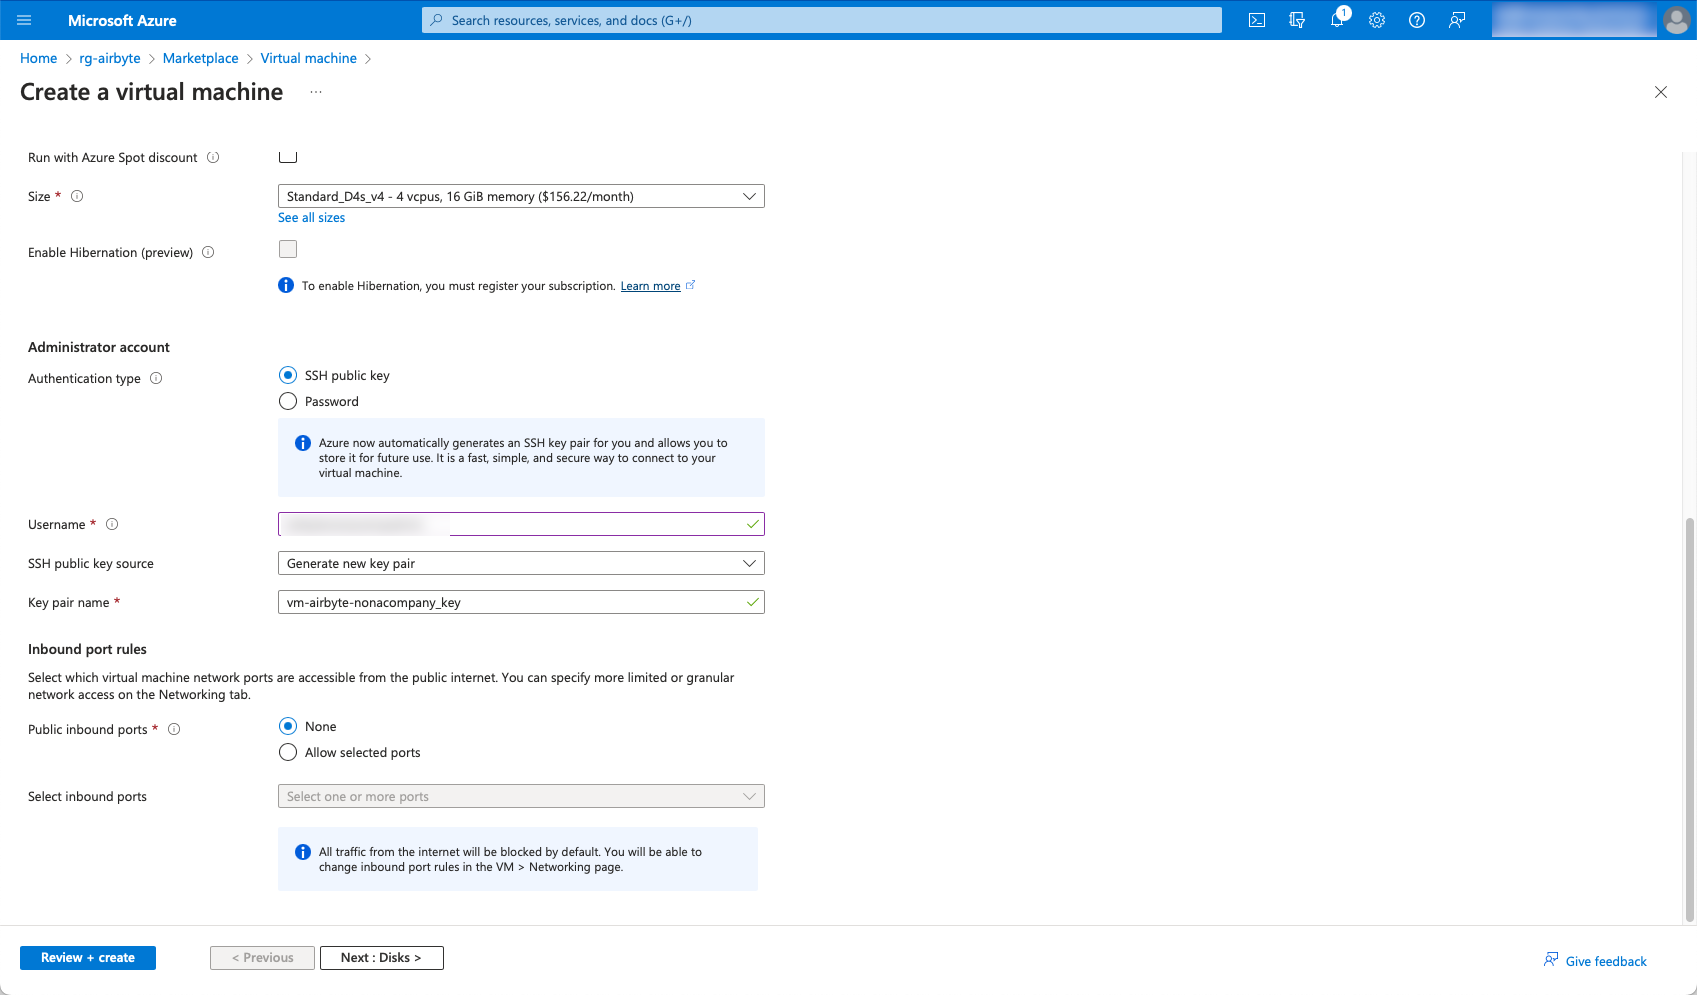Go to the Marketplace breadcrumb
The width and height of the screenshot is (1697, 995).
(200, 58)
